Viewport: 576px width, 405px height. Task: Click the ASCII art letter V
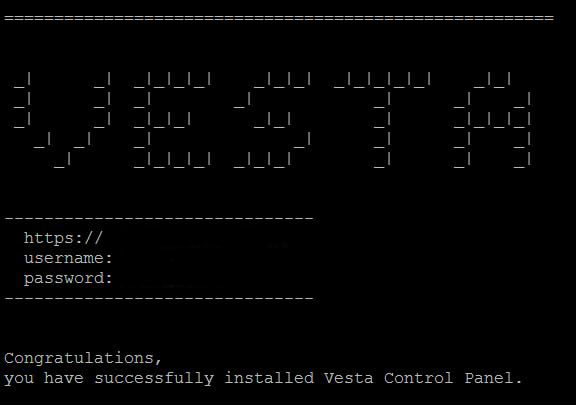pos(62,120)
